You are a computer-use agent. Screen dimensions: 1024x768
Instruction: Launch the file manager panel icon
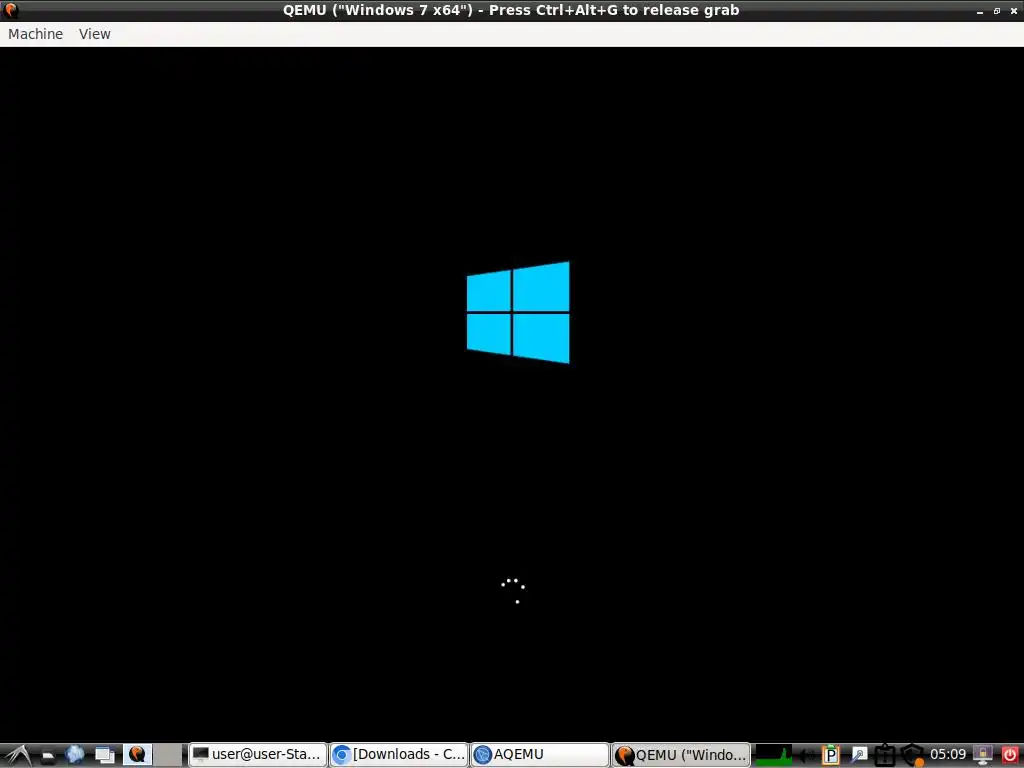coord(48,756)
